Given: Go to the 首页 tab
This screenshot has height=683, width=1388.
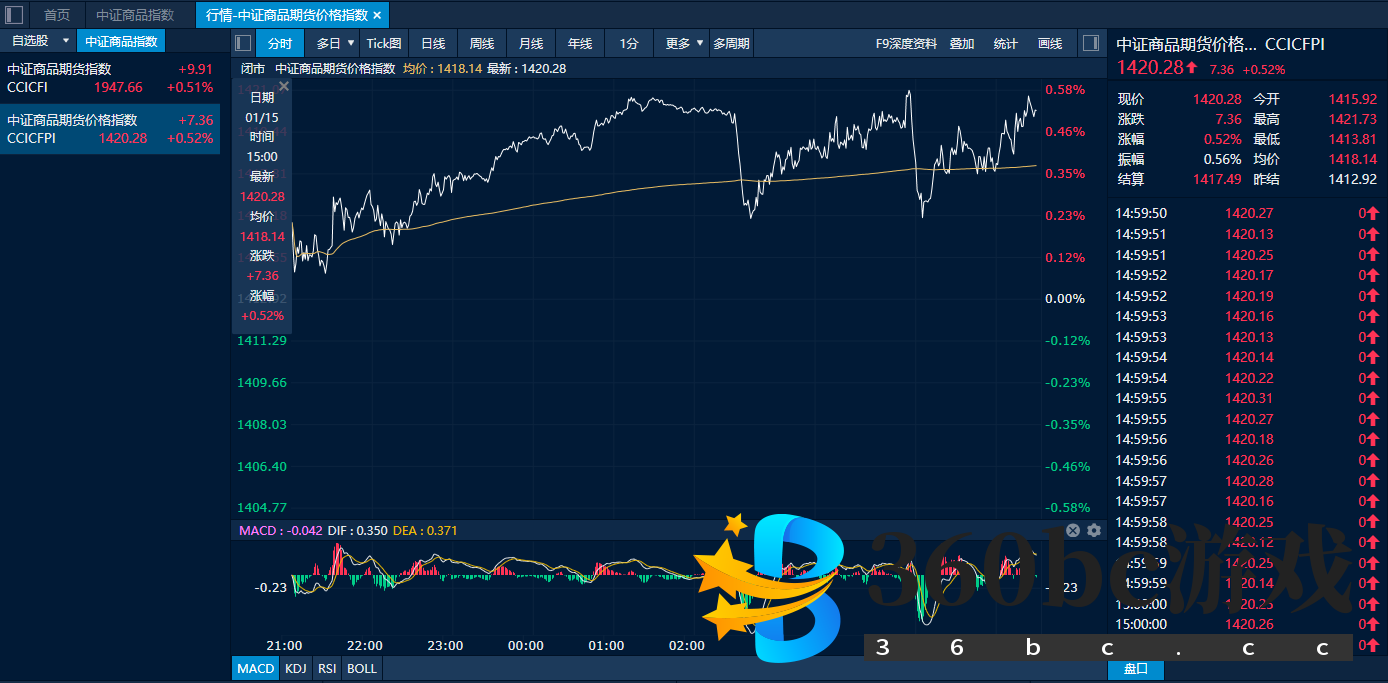Looking at the screenshot, I should pos(57,15).
